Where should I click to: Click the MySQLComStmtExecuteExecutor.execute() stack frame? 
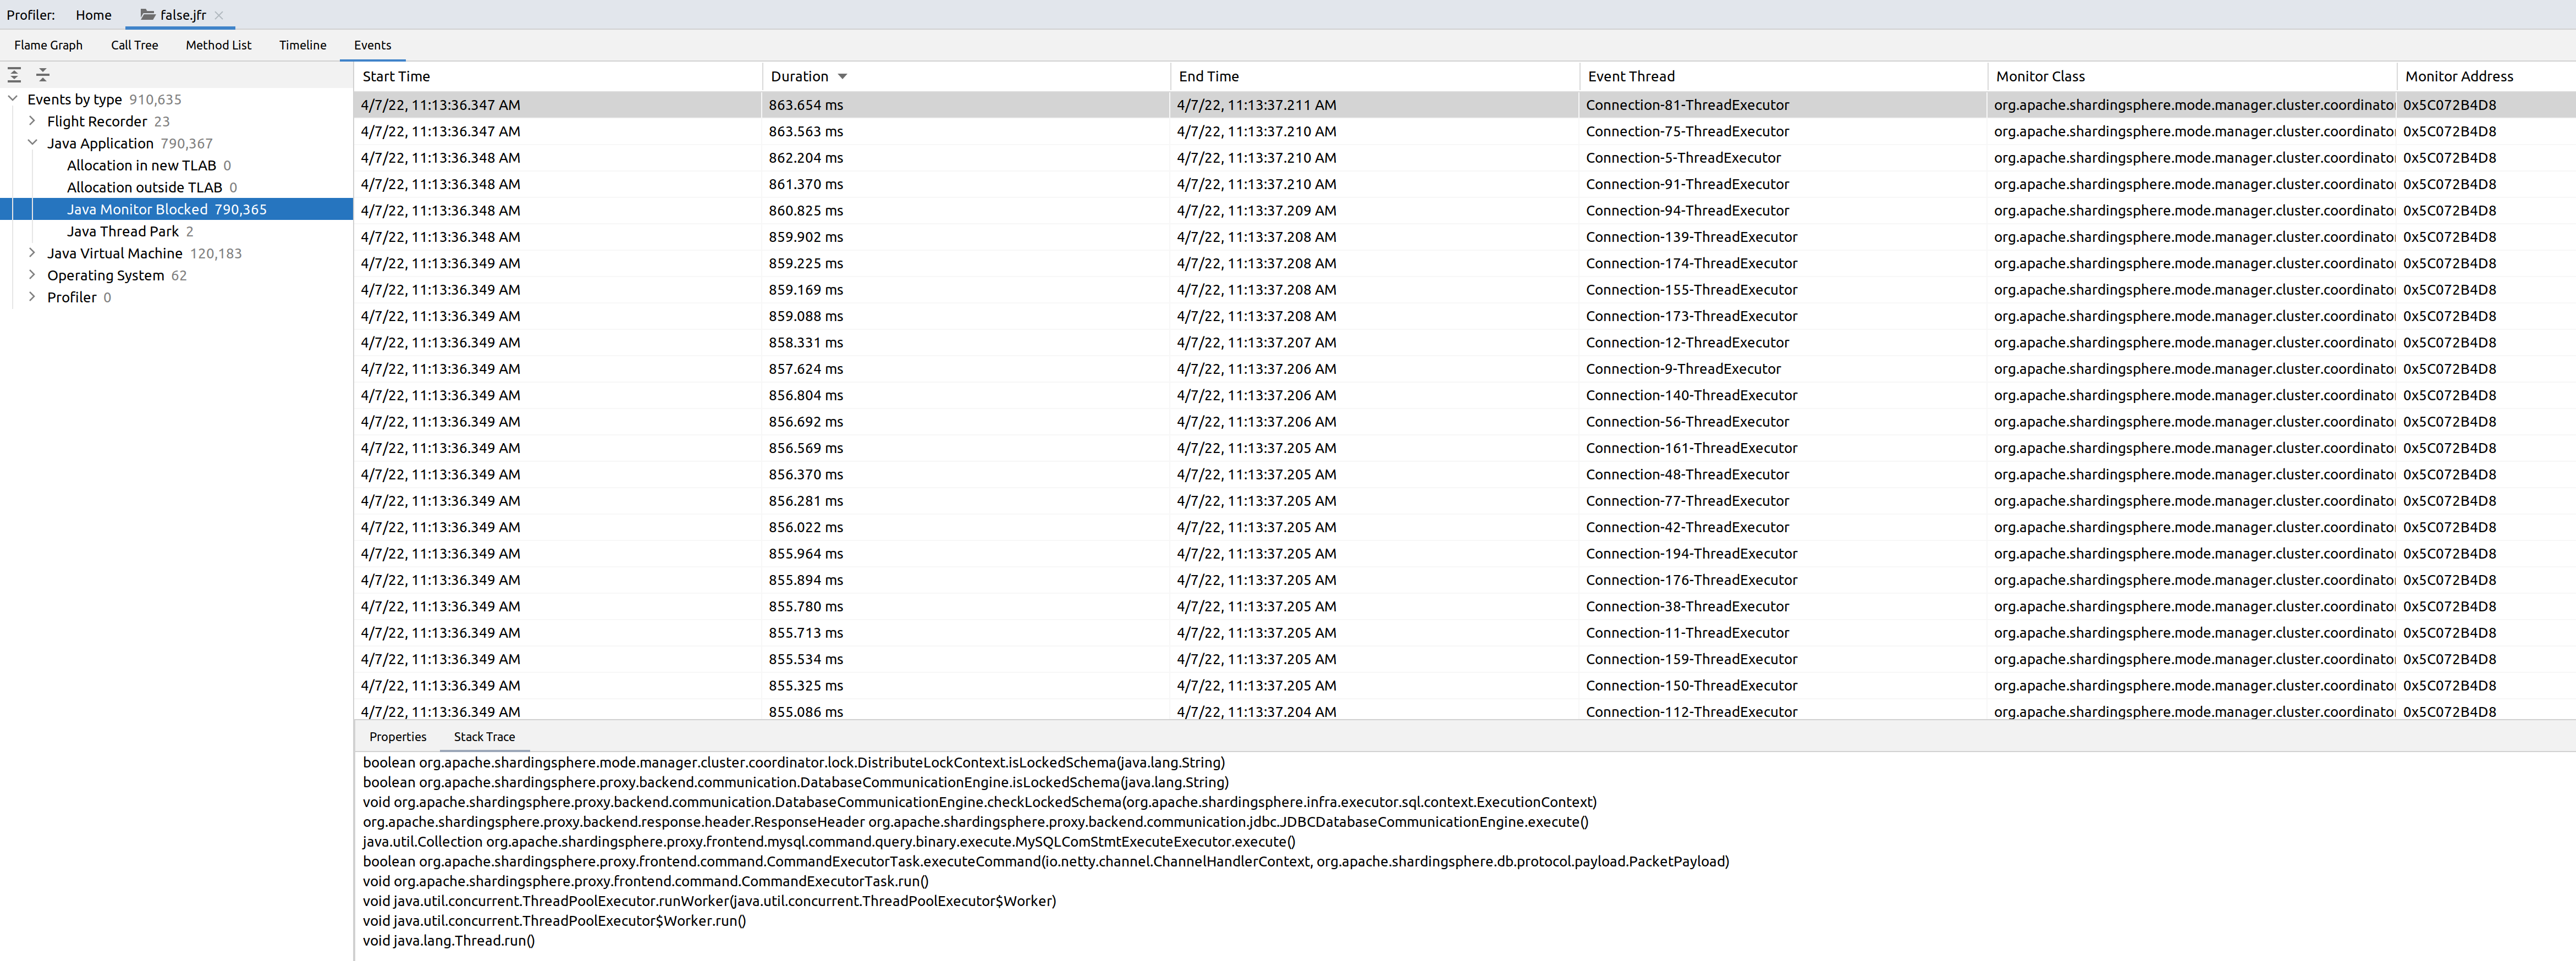[x=829, y=842]
